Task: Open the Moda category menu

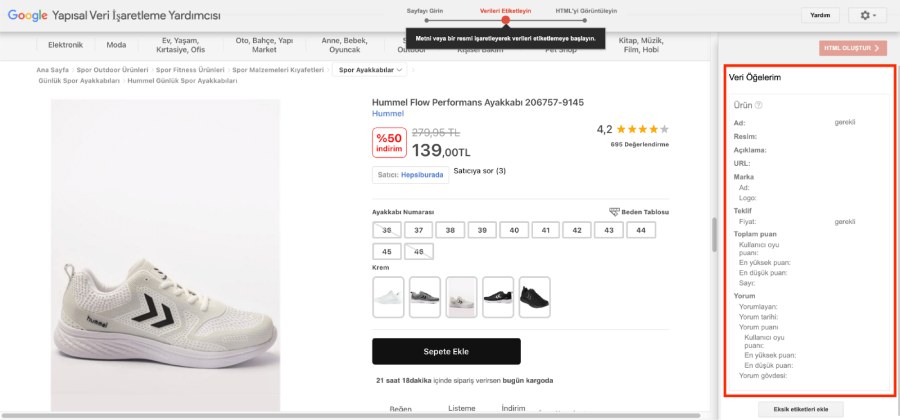Action: coord(117,45)
